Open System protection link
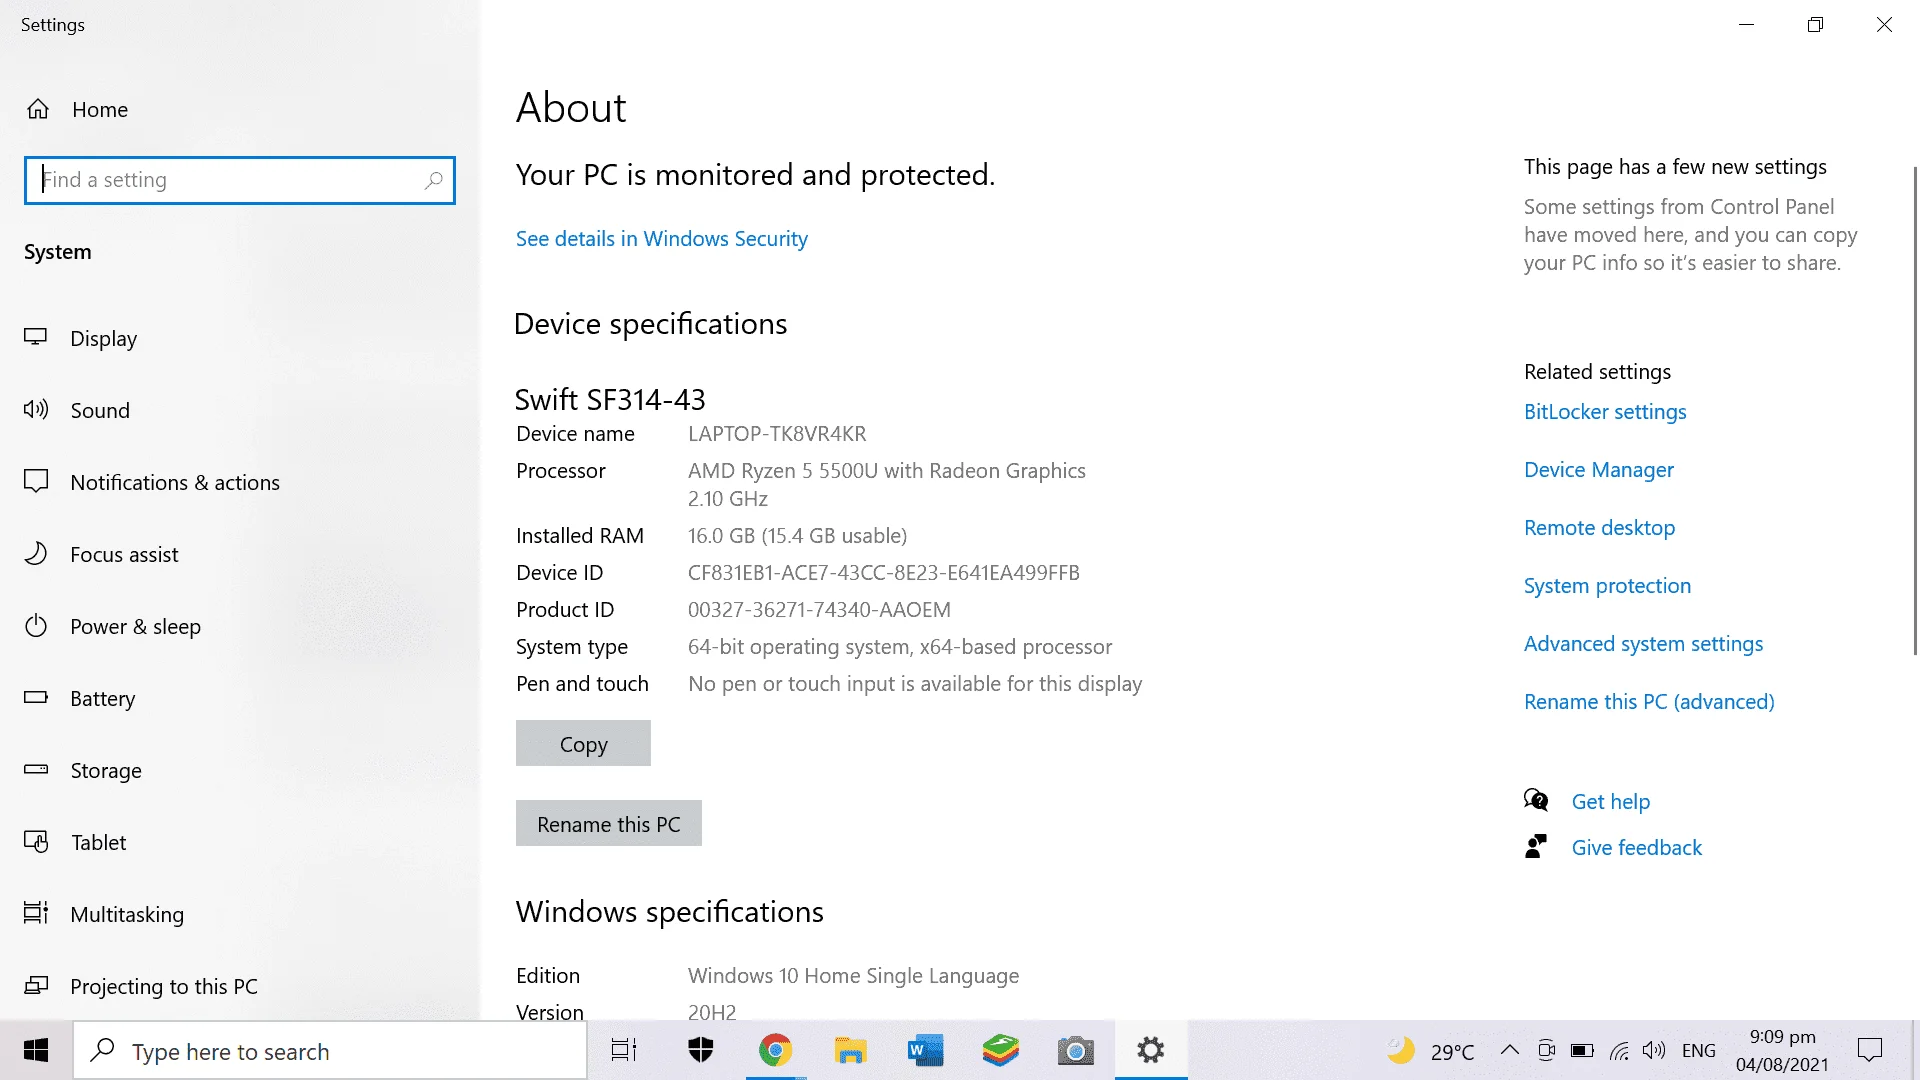The image size is (1920, 1080). (1607, 585)
